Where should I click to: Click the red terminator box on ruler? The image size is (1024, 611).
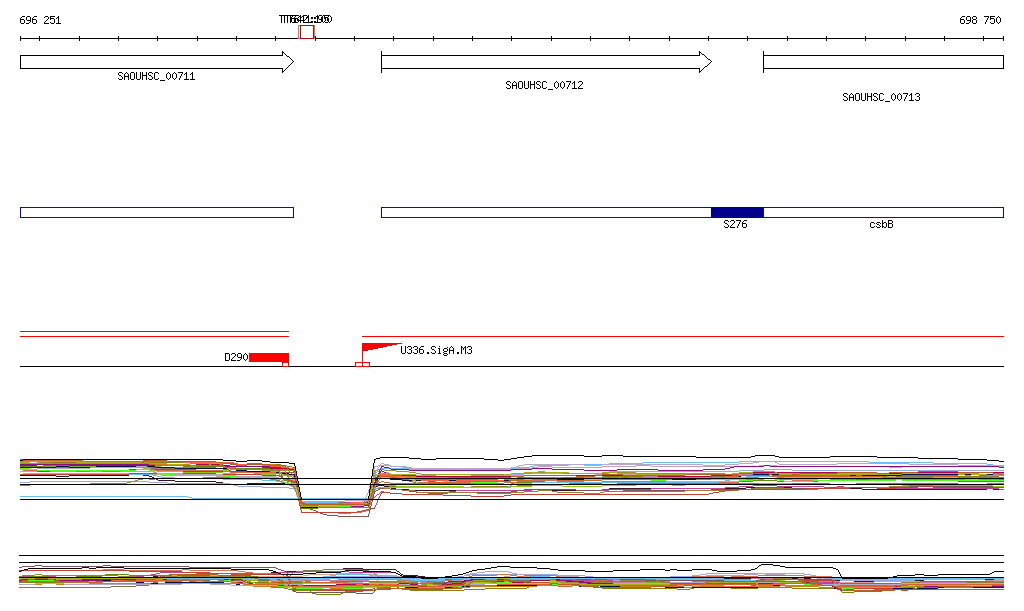306,32
